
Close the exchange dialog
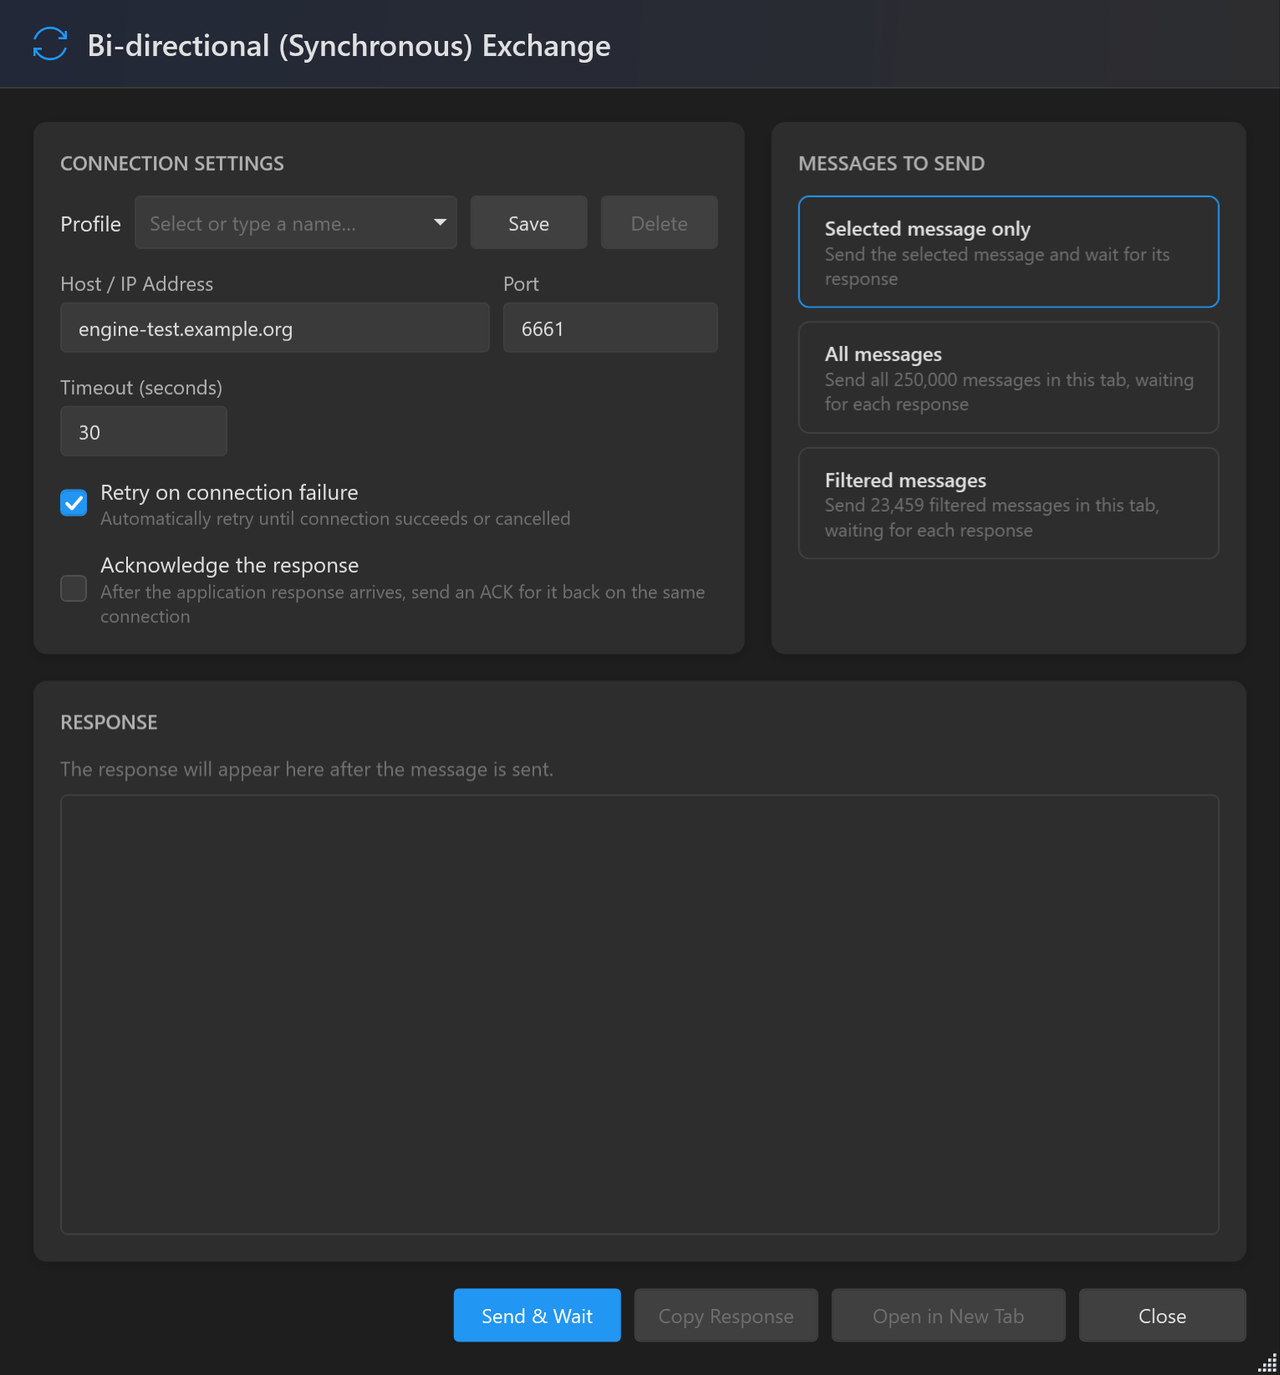[x=1163, y=1316]
